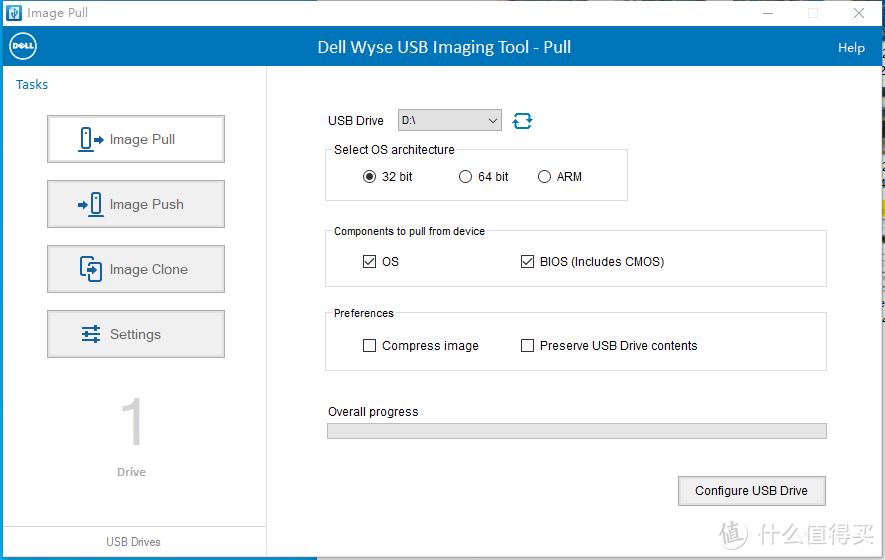Open the Help menu
Viewport: 885px width, 560px height.
click(x=851, y=48)
